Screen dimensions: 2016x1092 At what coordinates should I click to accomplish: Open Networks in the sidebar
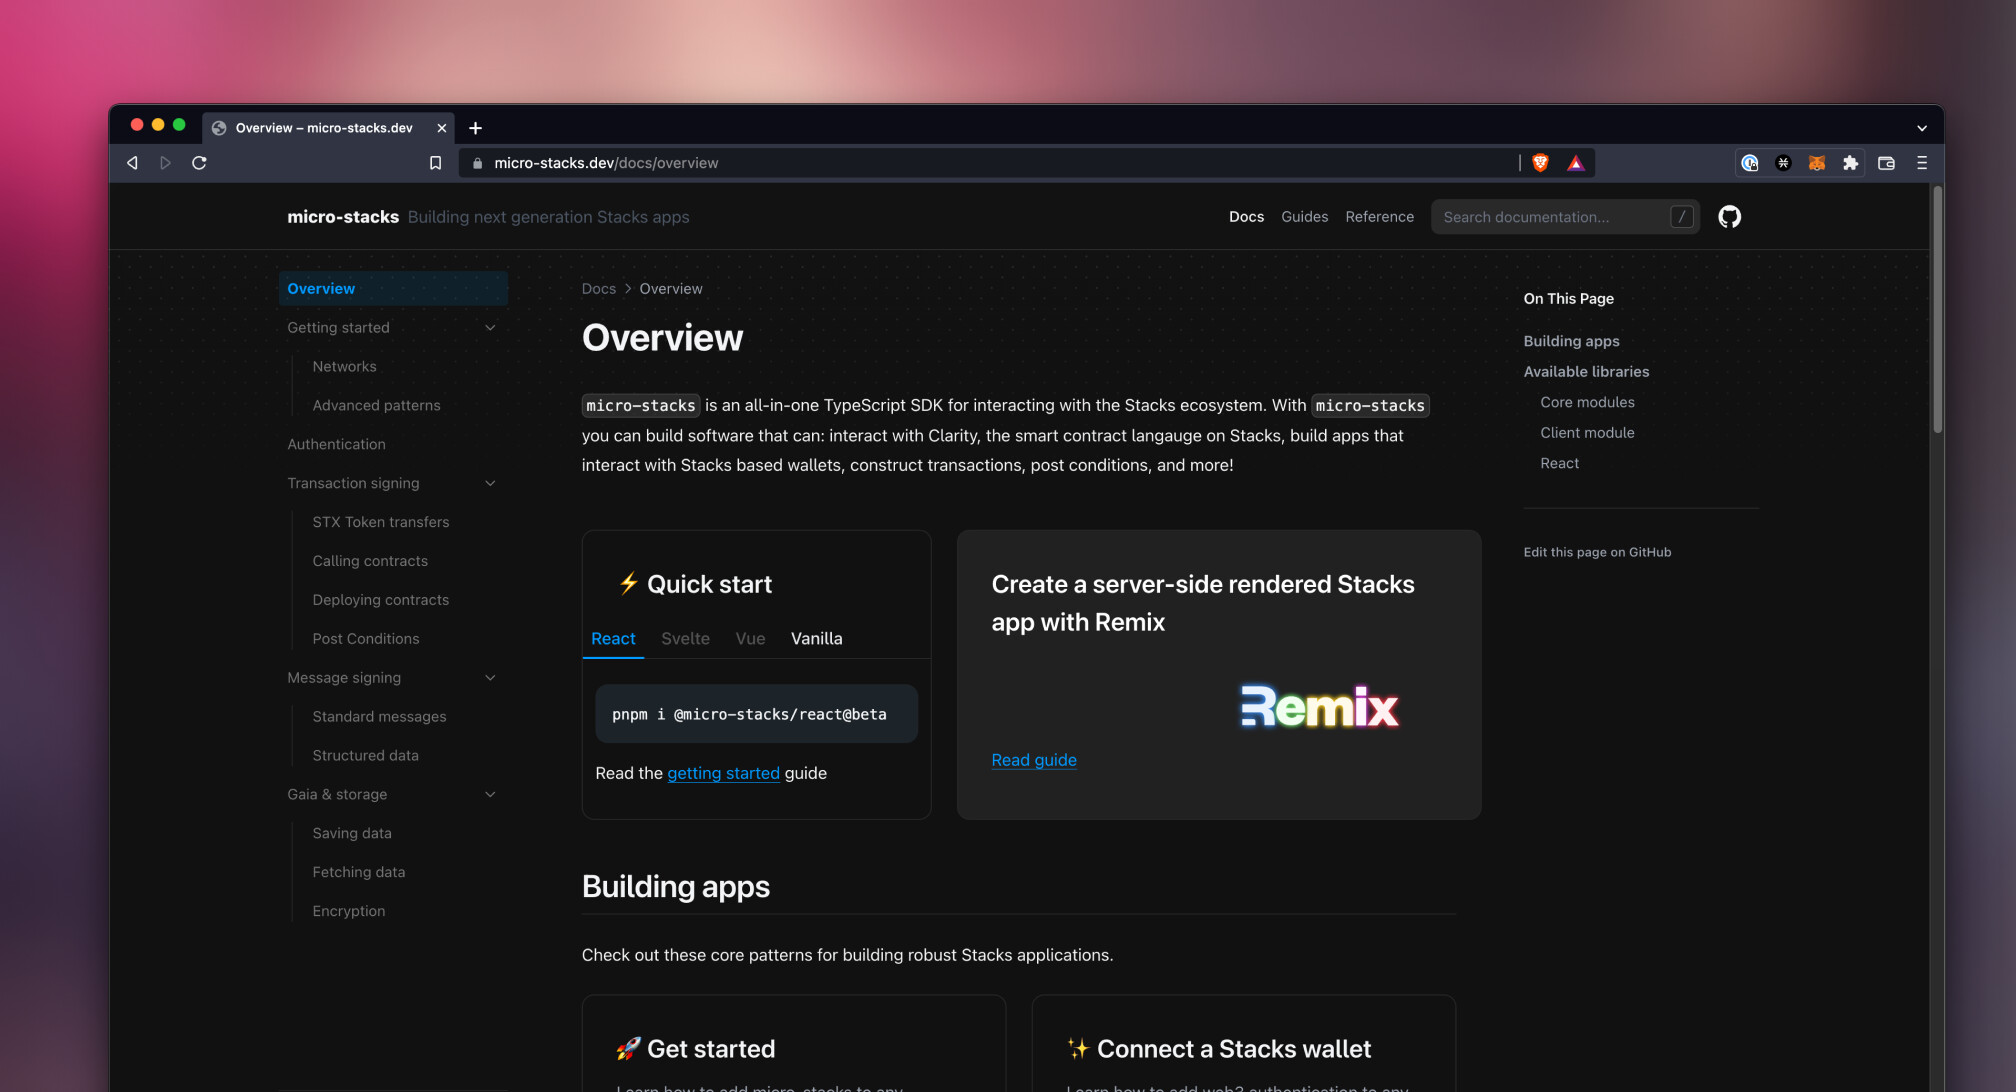pyautogui.click(x=344, y=367)
